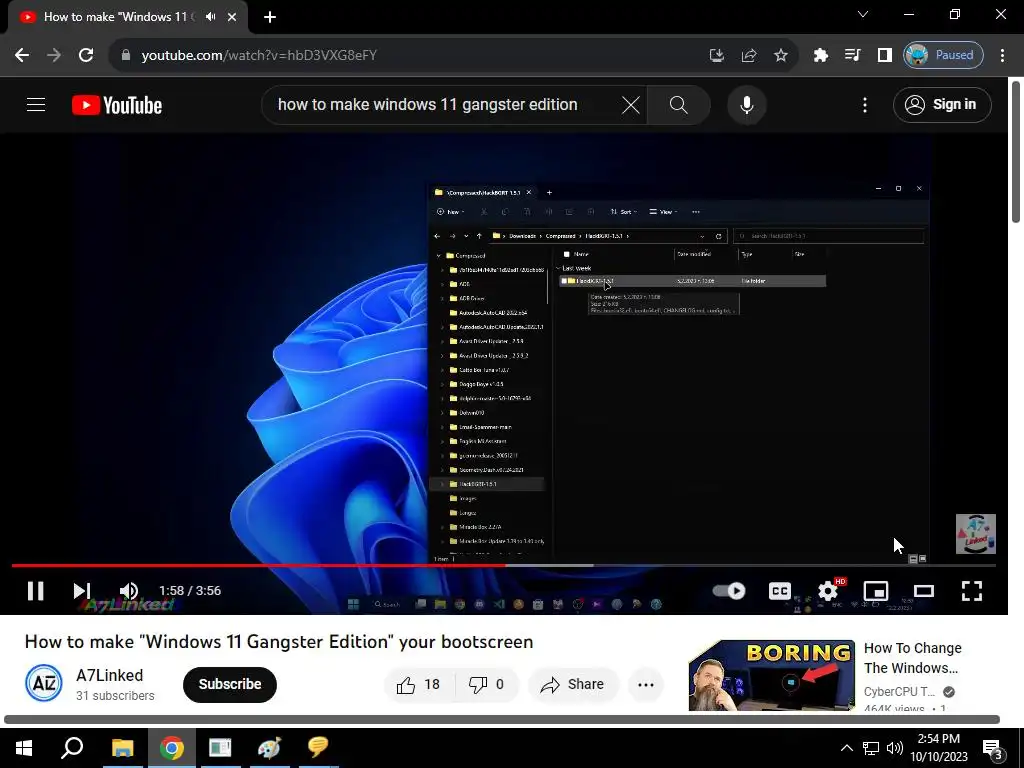Open the Paint taskbar icon
This screenshot has width=1024, height=768.
(269, 748)
